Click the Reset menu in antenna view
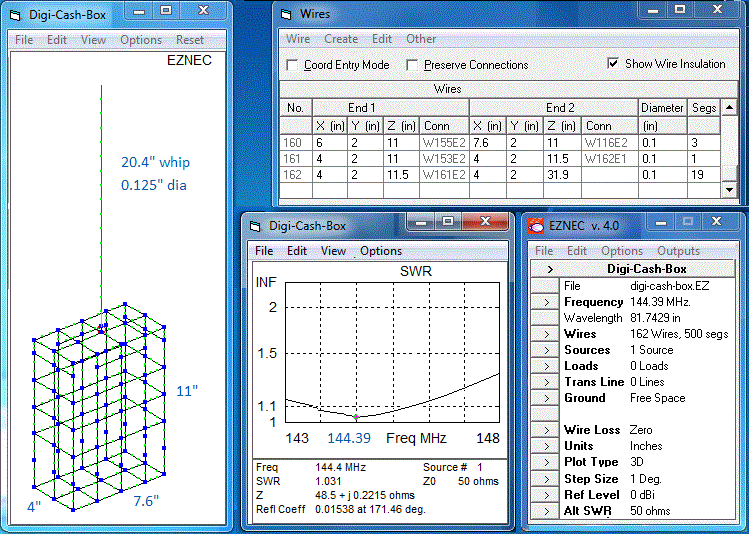 (x=189, y=40)
